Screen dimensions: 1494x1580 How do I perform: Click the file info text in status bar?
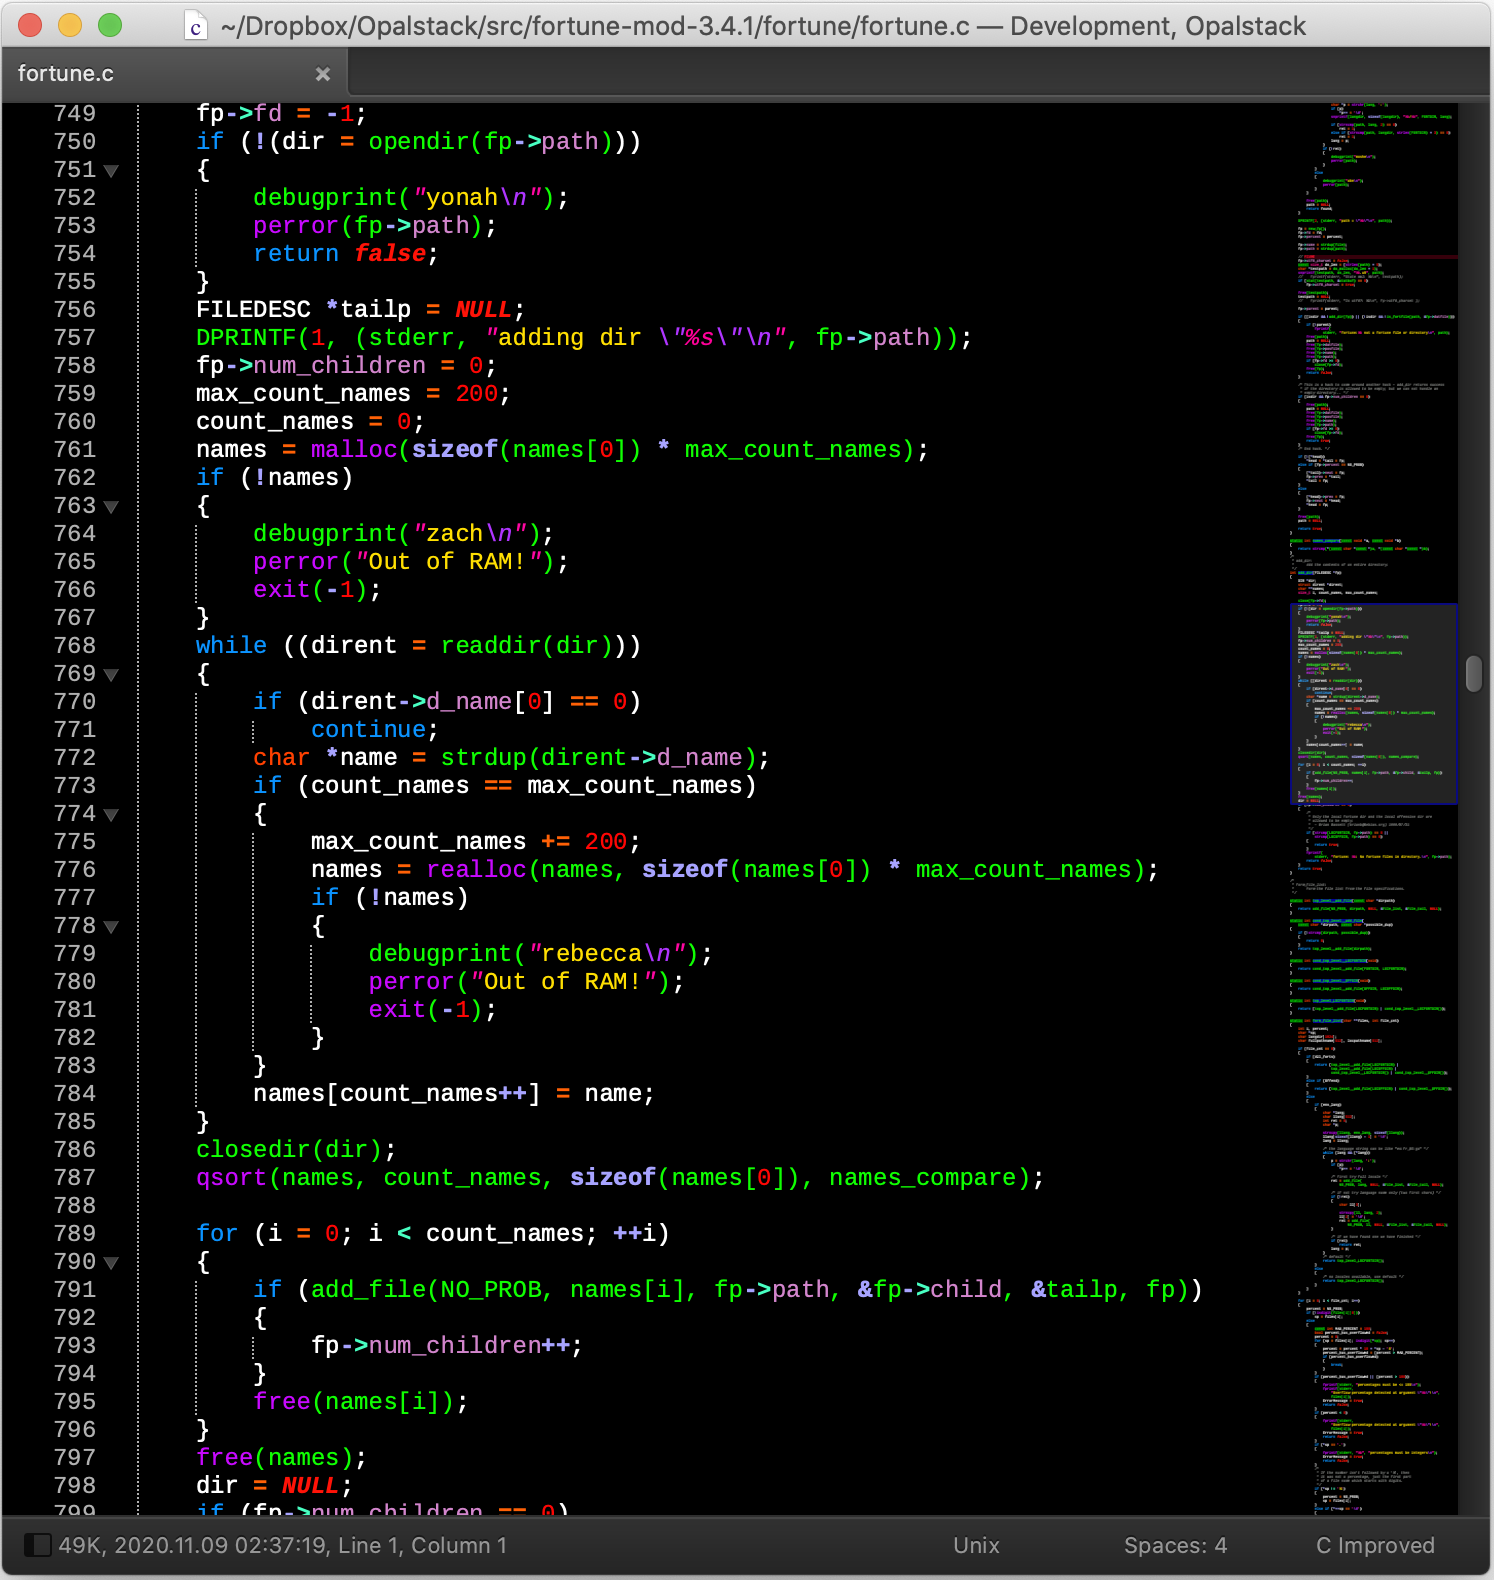[282, 1545]
